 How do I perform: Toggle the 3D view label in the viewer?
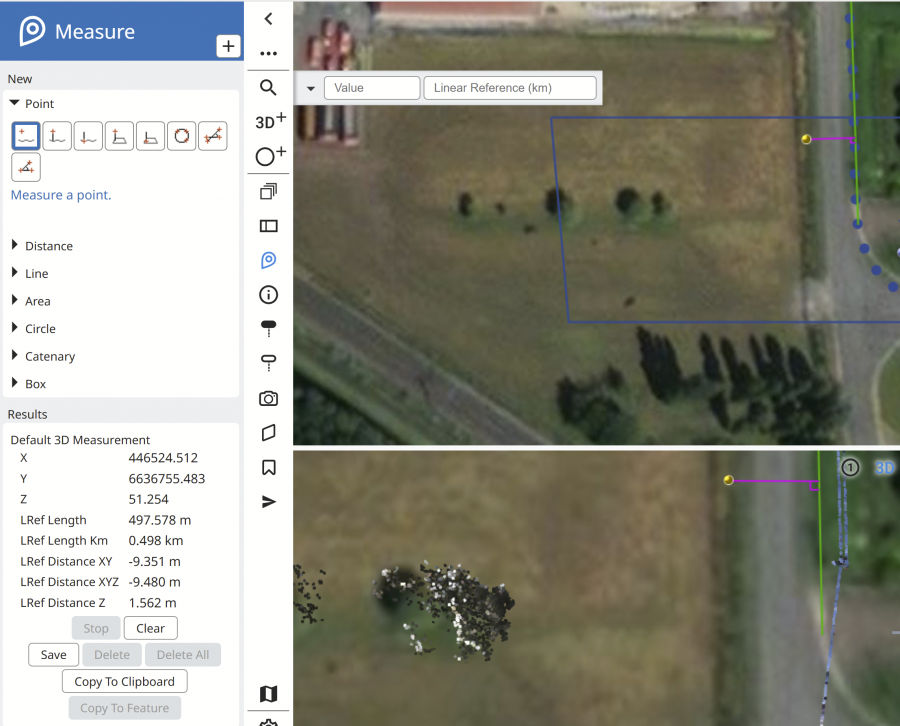884,468
